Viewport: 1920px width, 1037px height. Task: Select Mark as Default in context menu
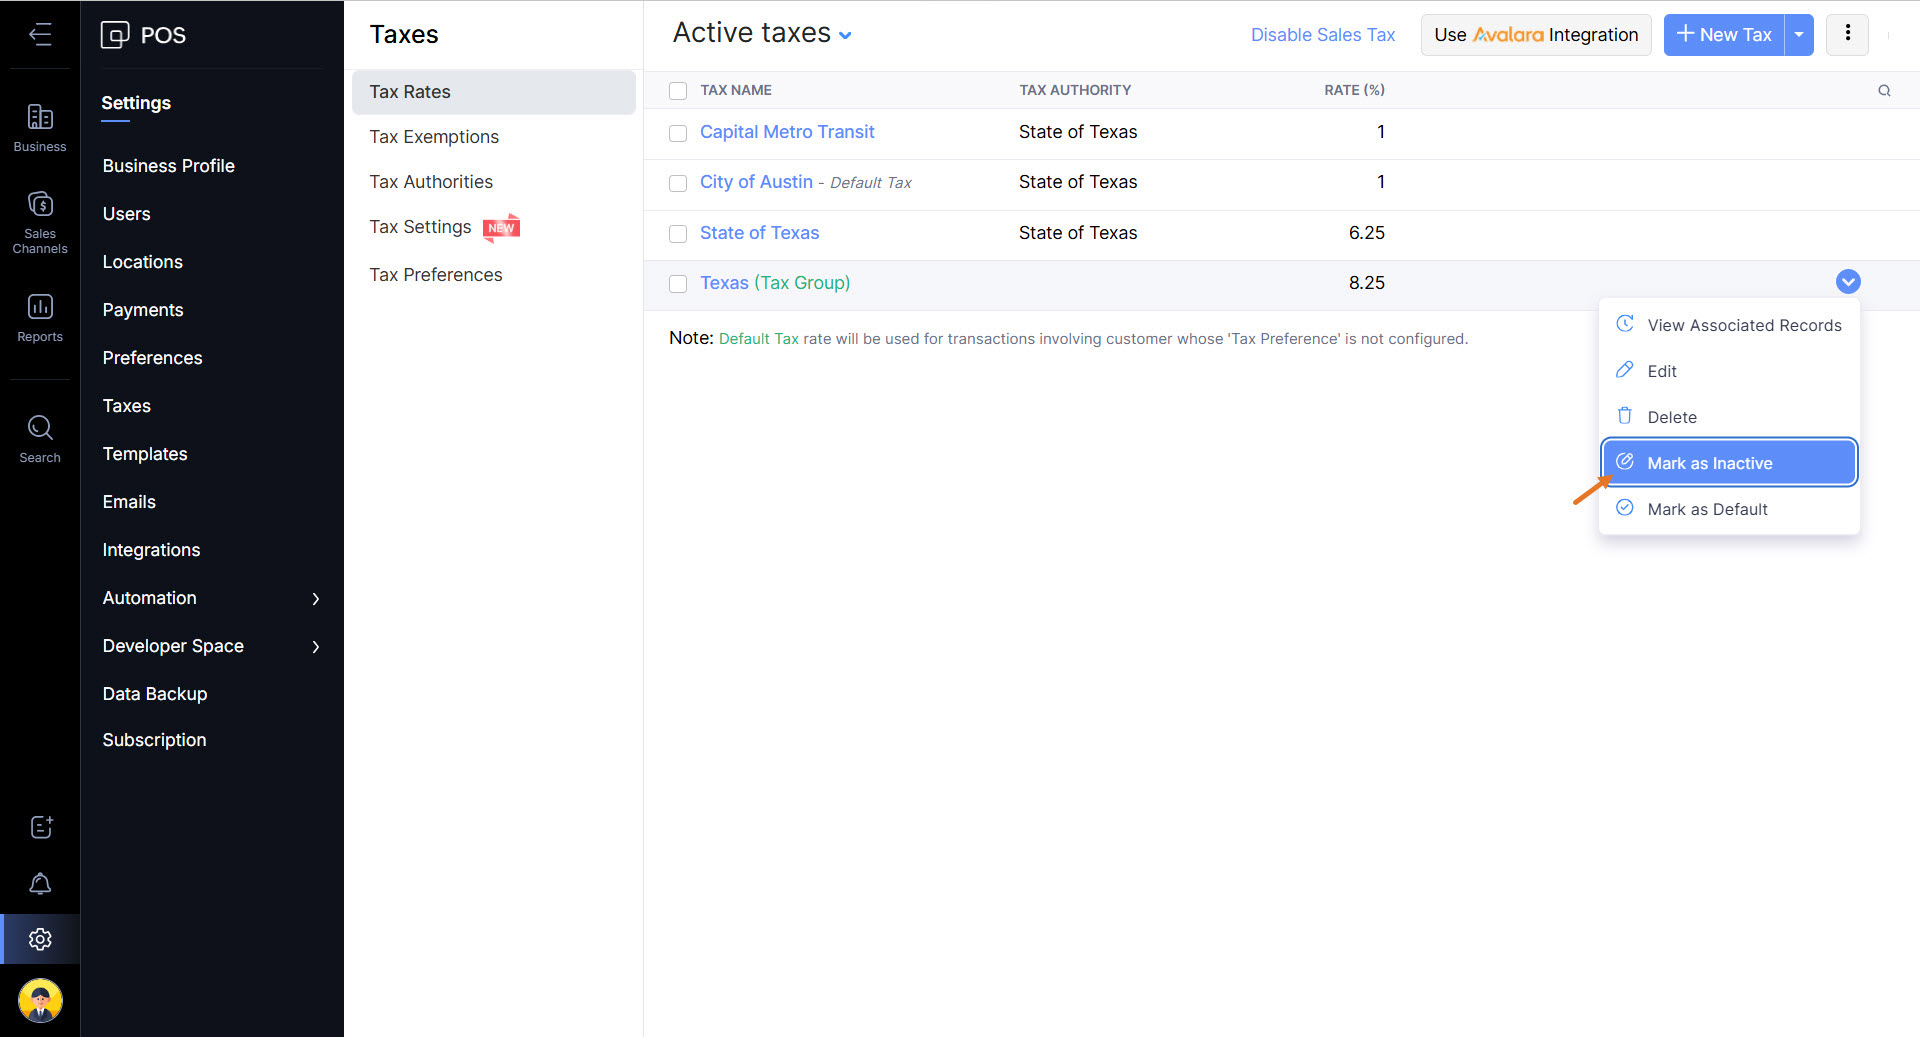tap(1707, 509)
